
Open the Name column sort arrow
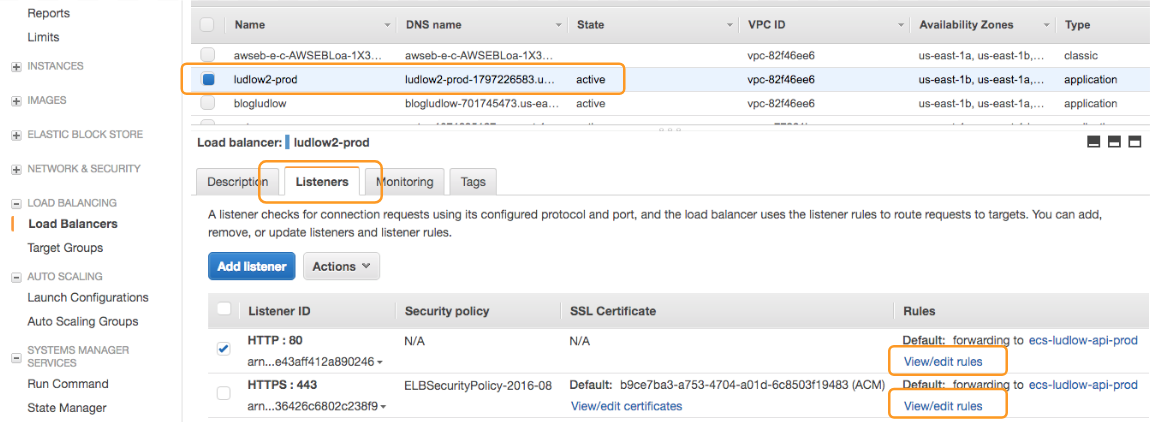[388, 25]
